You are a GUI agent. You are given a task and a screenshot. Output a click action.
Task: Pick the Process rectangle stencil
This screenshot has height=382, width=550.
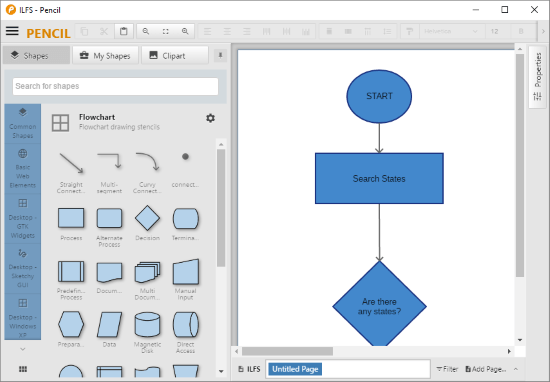(71, 223)
